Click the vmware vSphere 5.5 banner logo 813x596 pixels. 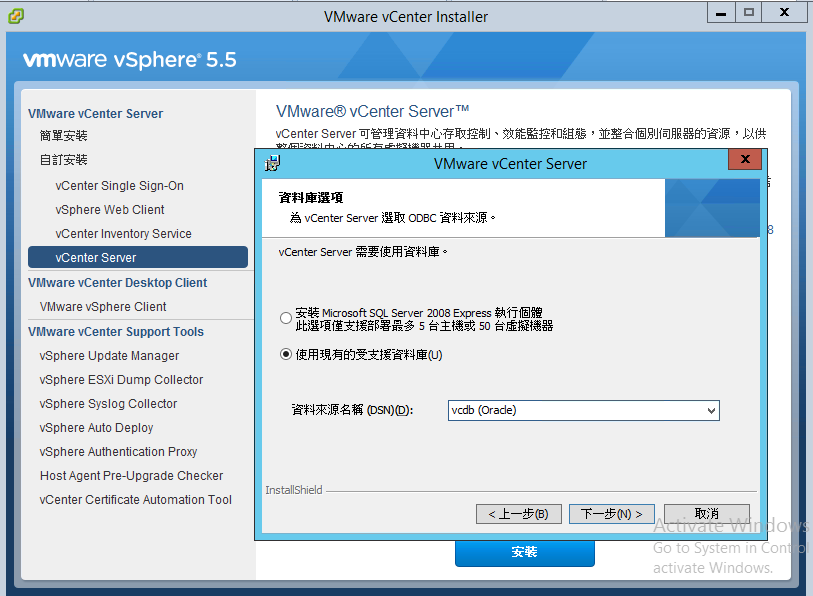tap(130, 60)
